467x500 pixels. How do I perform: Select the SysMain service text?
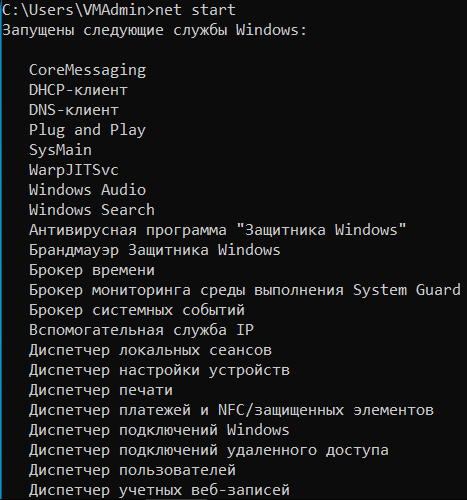click(x=60, y=150)
